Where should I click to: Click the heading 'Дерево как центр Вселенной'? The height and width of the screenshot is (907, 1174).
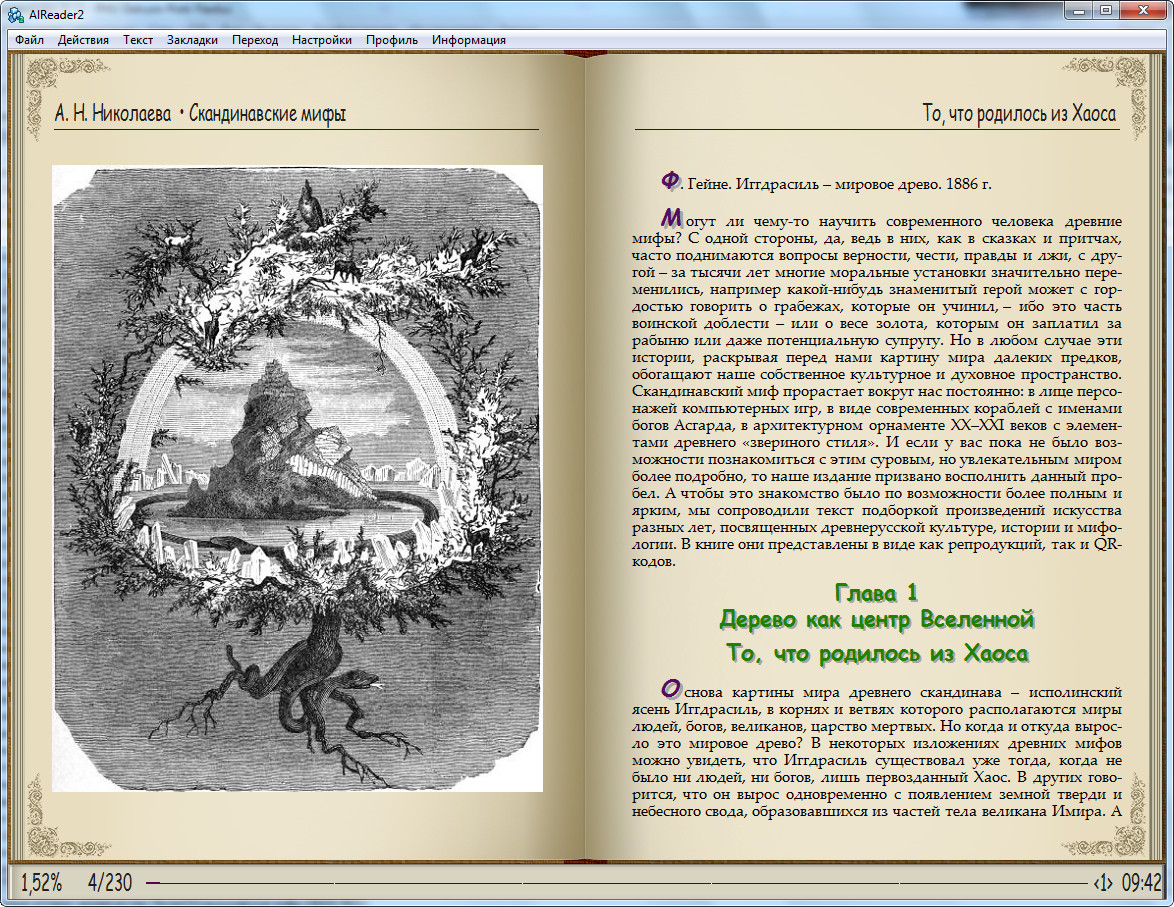coord(876,620)
